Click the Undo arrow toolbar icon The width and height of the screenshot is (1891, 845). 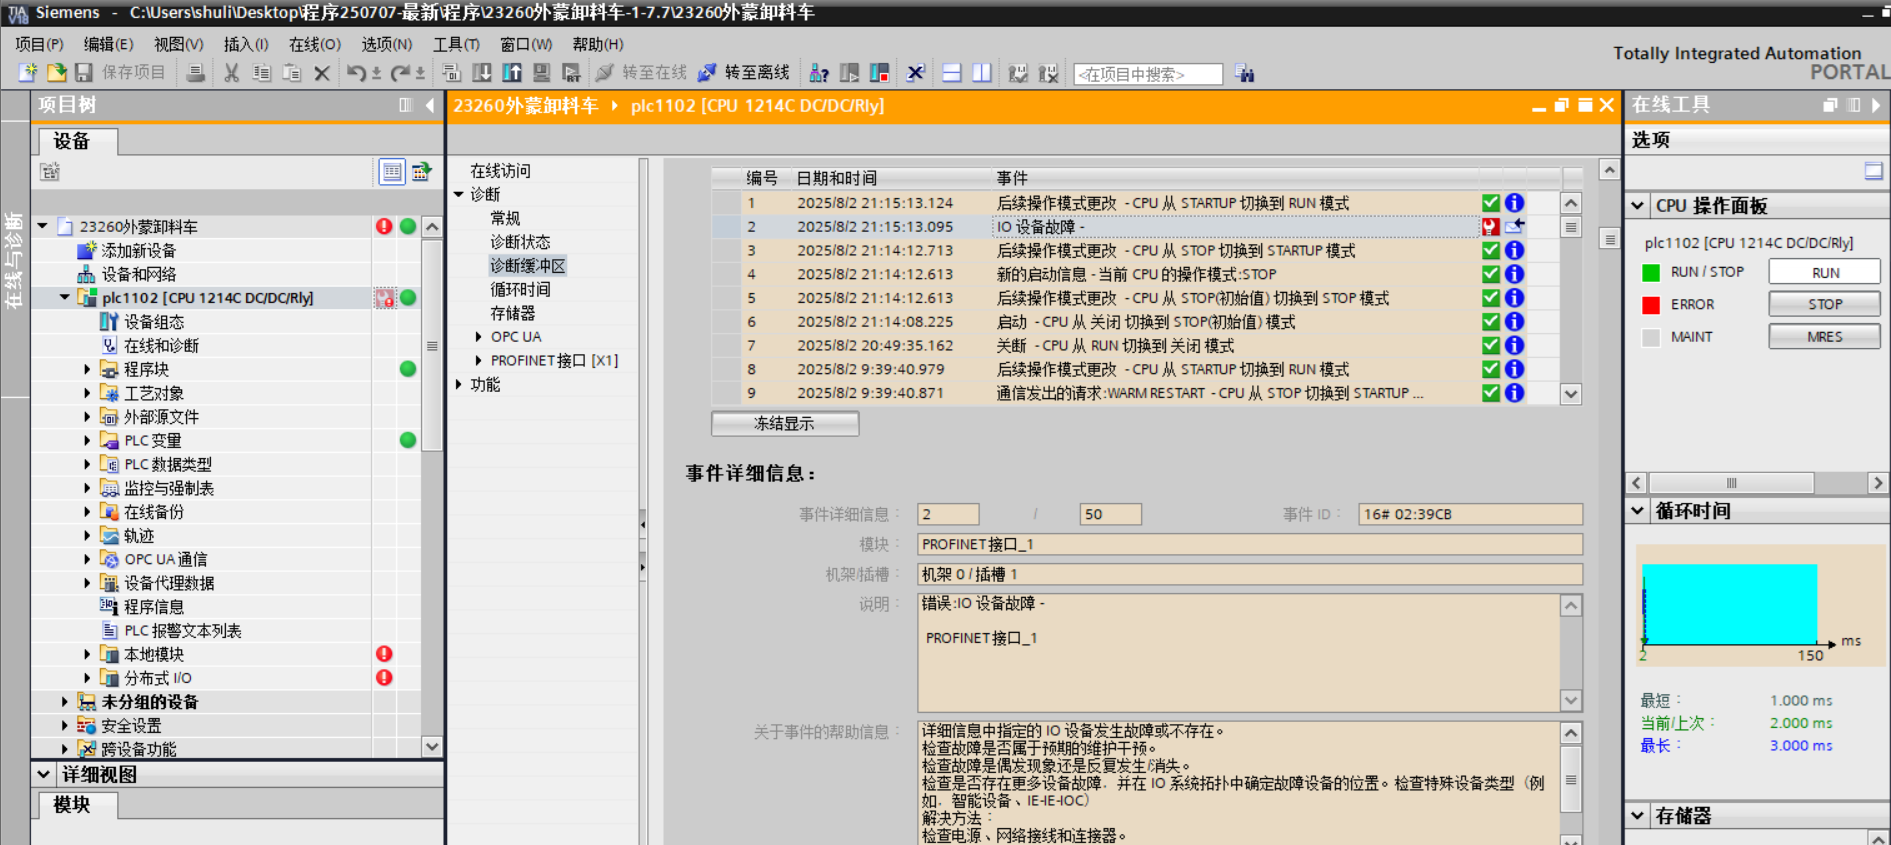[357, 73]
